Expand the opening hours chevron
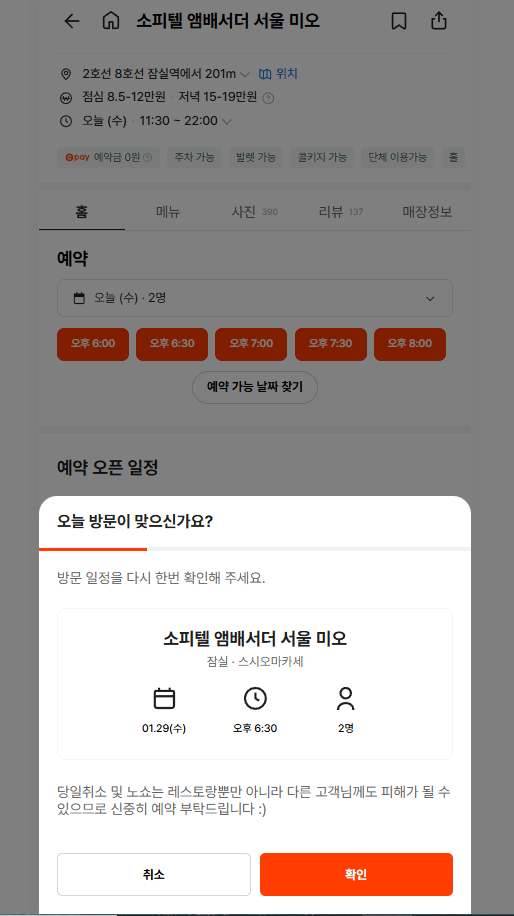Viewport: 514px width, 916px height. (x=227, y=122)
